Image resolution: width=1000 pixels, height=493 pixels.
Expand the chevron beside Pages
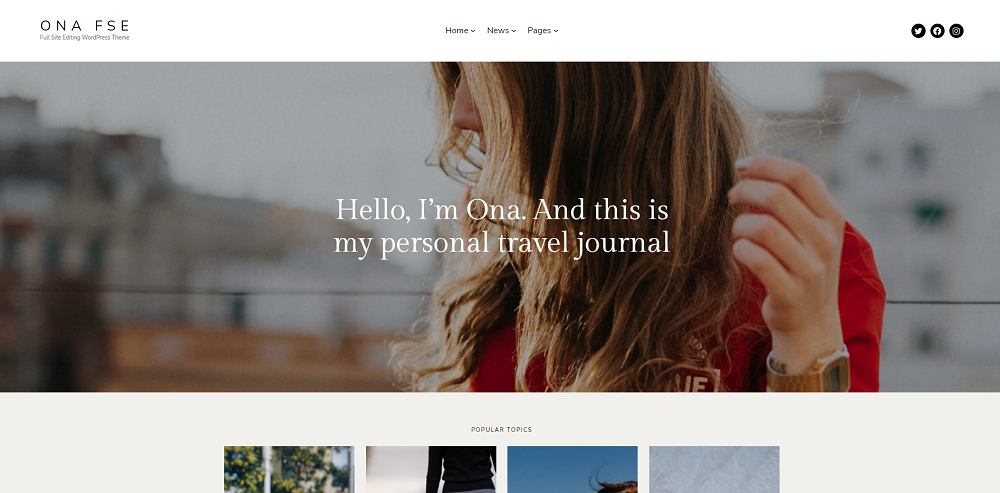click(555, 31)
